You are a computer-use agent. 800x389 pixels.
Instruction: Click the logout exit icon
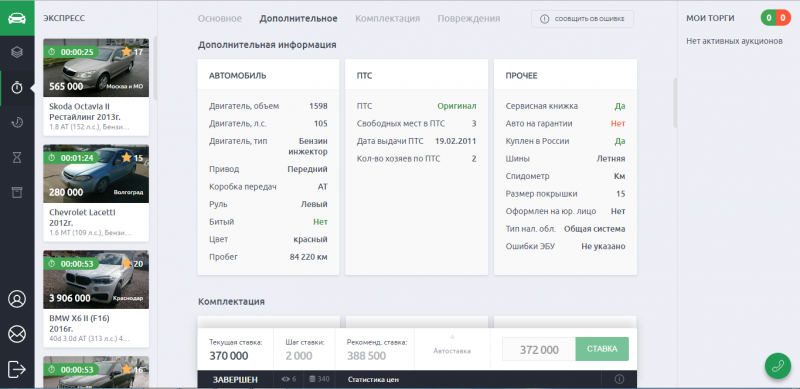click(17, 369)
